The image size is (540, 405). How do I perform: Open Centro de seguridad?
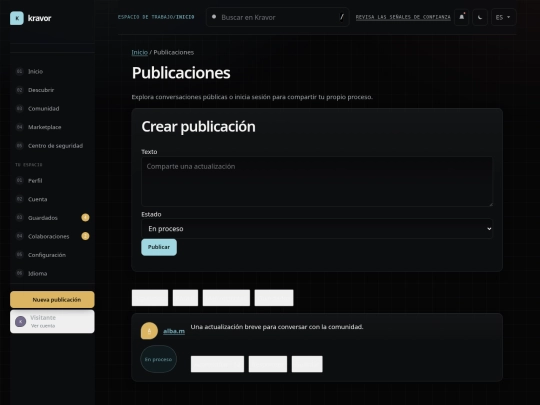pos(52,146)
